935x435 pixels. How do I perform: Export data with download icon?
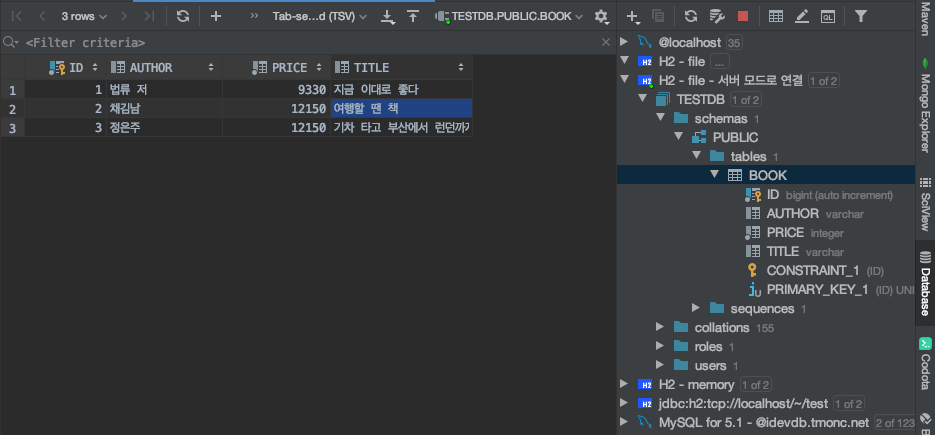click(388, 16)
